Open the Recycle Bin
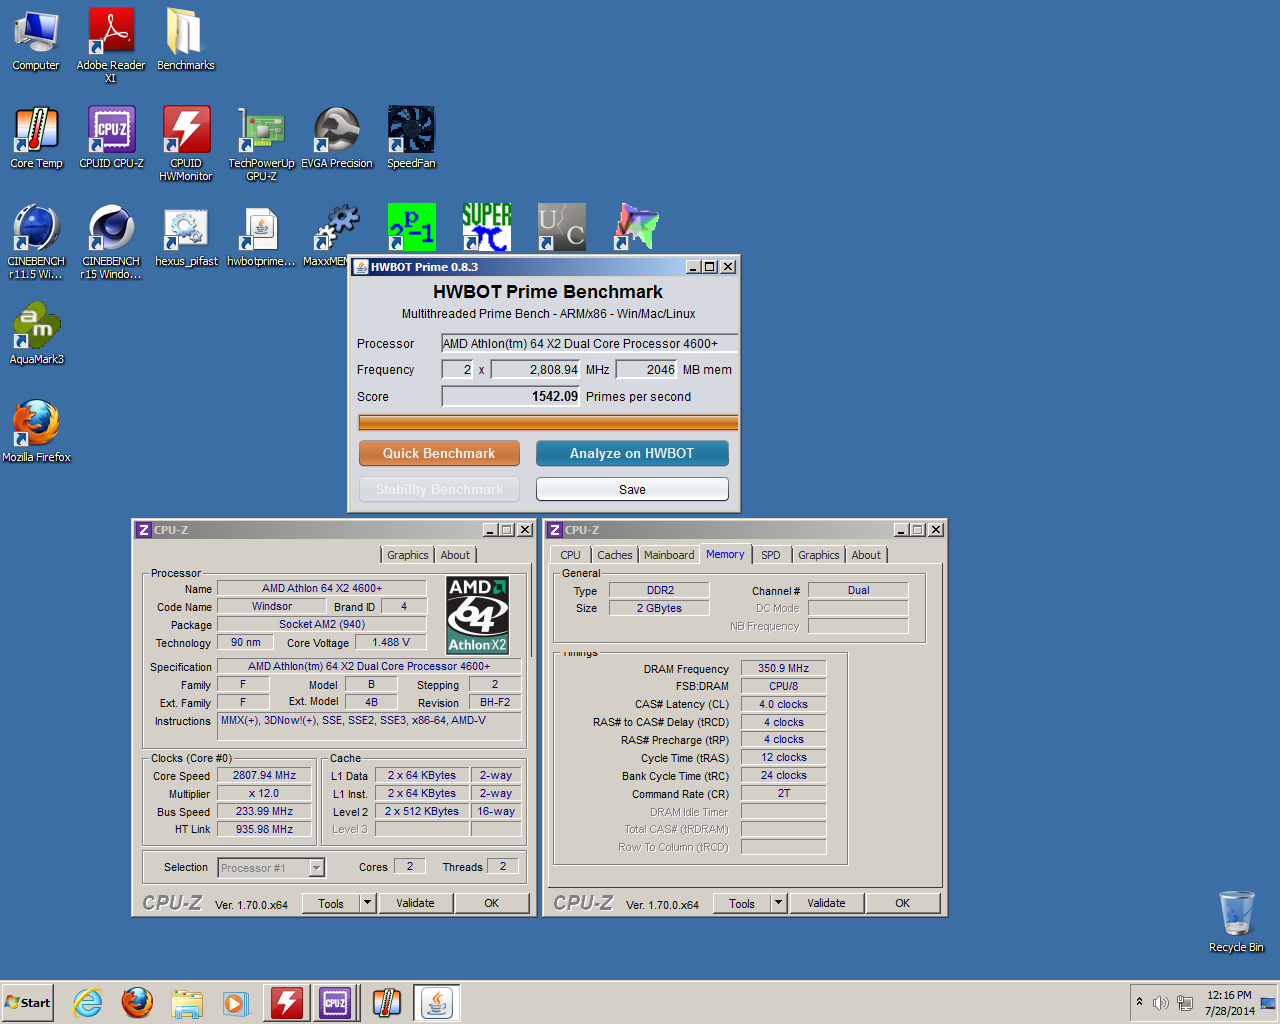This screenshot has height=1024, width=1280. click(1236, 922)
